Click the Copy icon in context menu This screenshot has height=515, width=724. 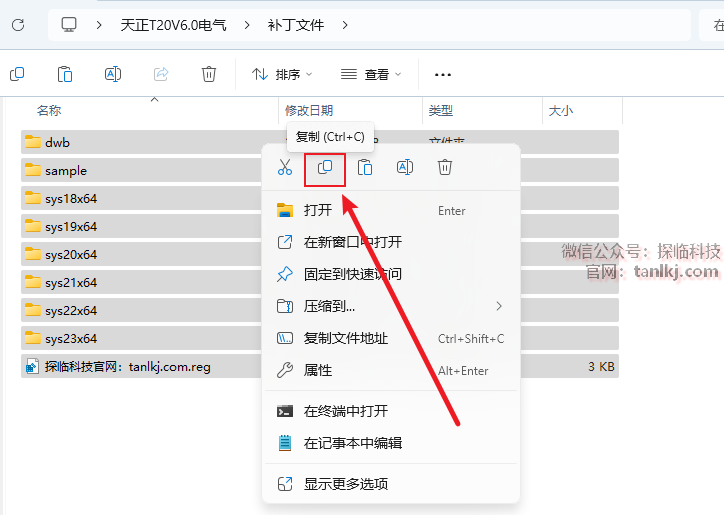[x=325, y=168]
